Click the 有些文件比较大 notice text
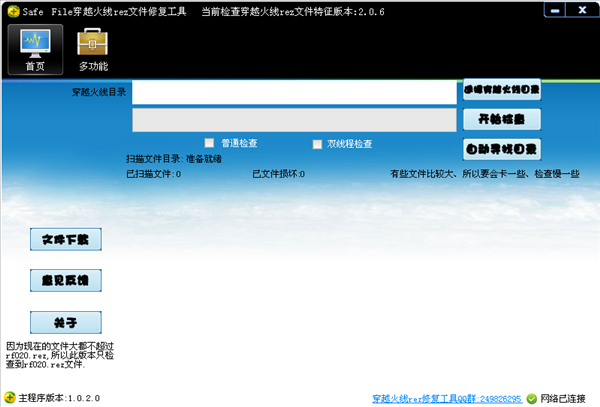600x407 pixels. [x=485, y=174]
